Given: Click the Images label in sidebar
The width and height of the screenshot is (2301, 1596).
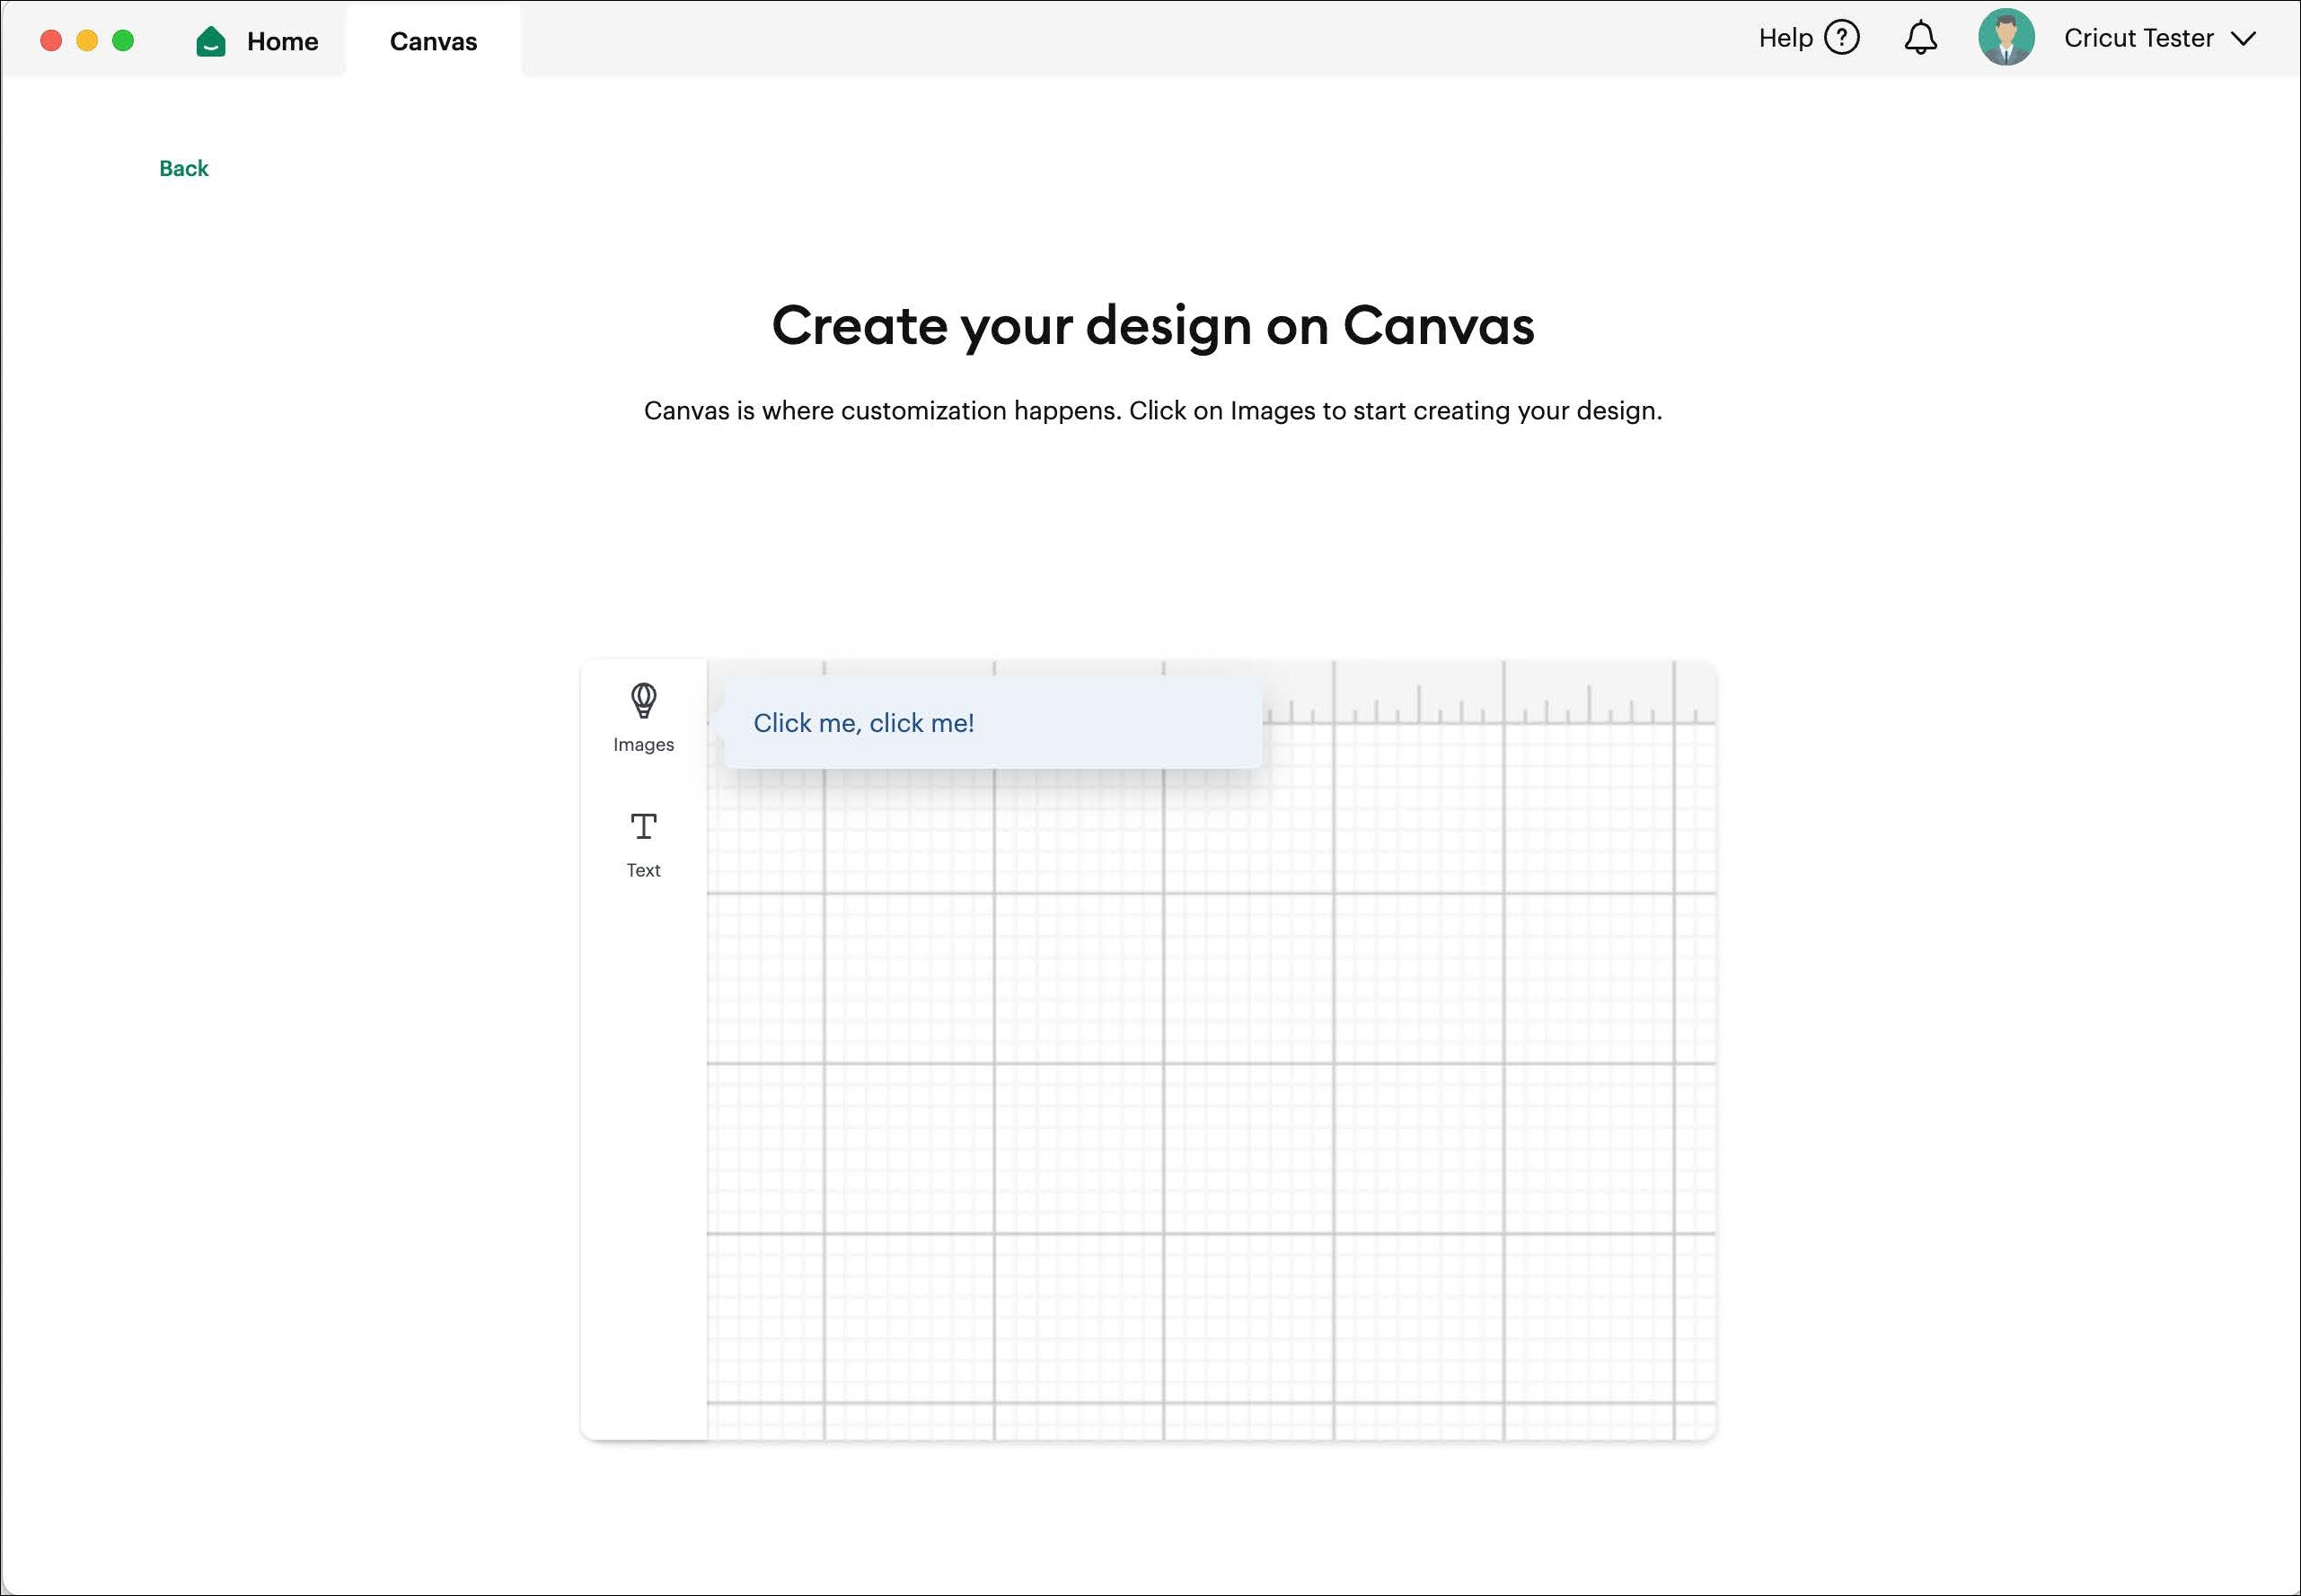Looking at the screenshot, I should (x=643, y=745).
